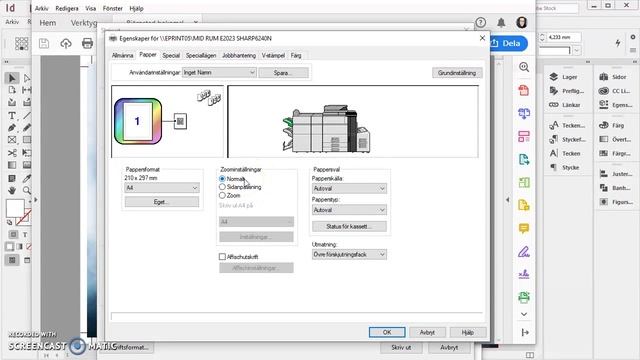Open the Lager layers panel
Image resolution: width=640 pixels, height=360 pixels.
(x=564, y=77)
